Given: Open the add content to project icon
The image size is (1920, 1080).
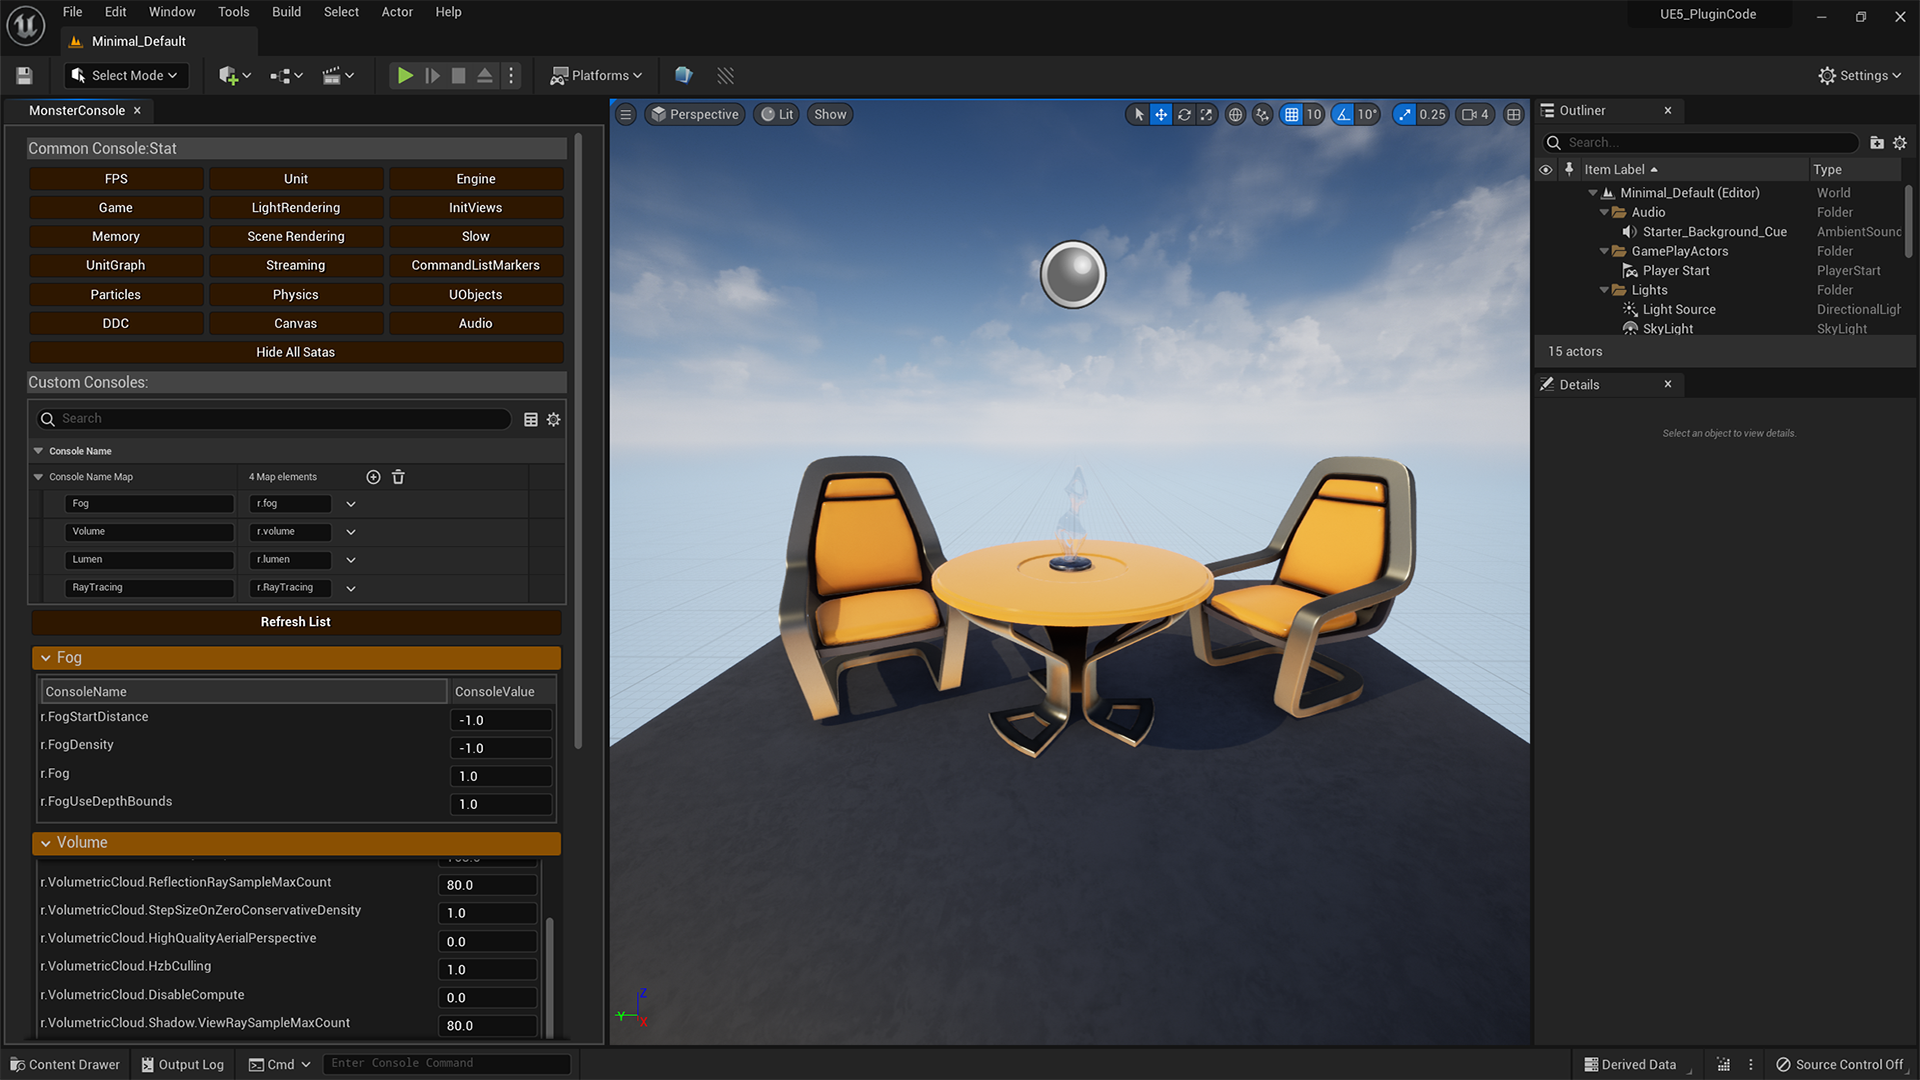Looking at the screenshot, I should click(x=235, y=75).
